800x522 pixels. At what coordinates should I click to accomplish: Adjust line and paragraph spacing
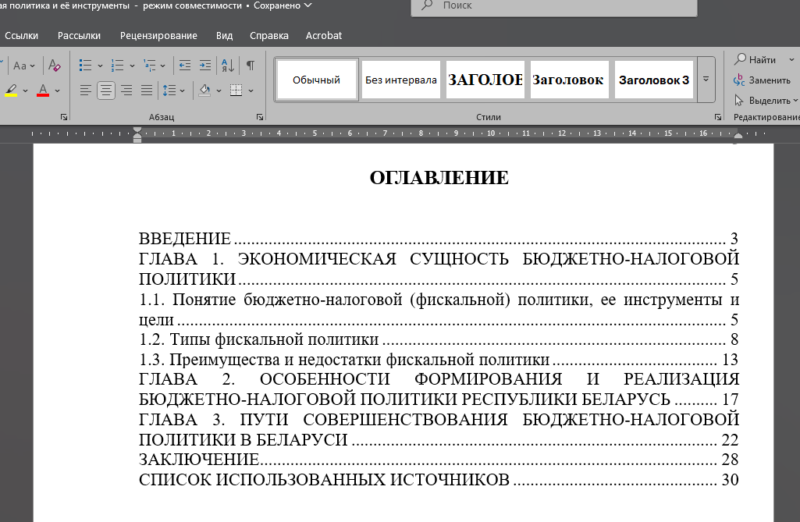click(169, 91)
